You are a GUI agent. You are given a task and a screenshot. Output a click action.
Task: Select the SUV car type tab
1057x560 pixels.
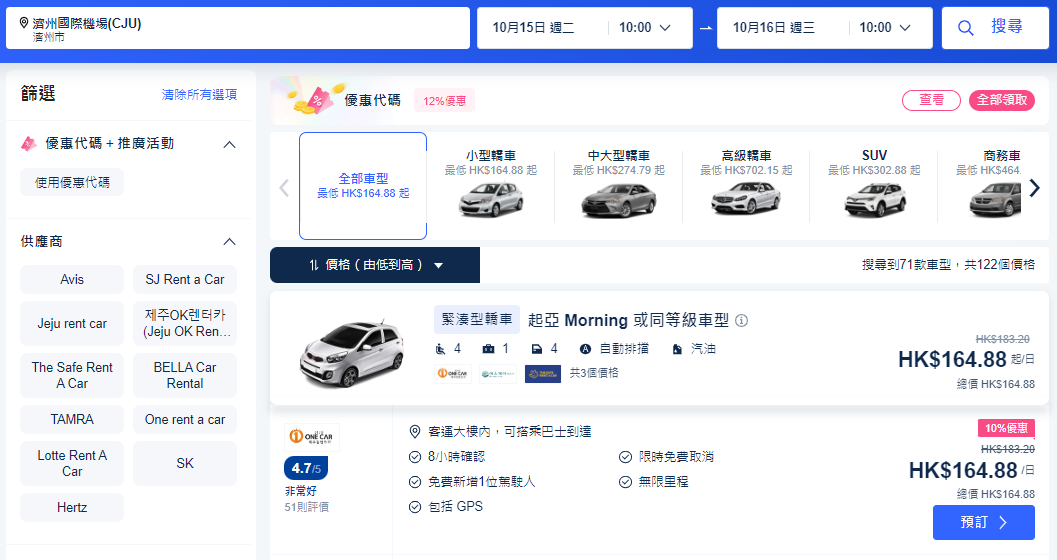tap(874, 185)
